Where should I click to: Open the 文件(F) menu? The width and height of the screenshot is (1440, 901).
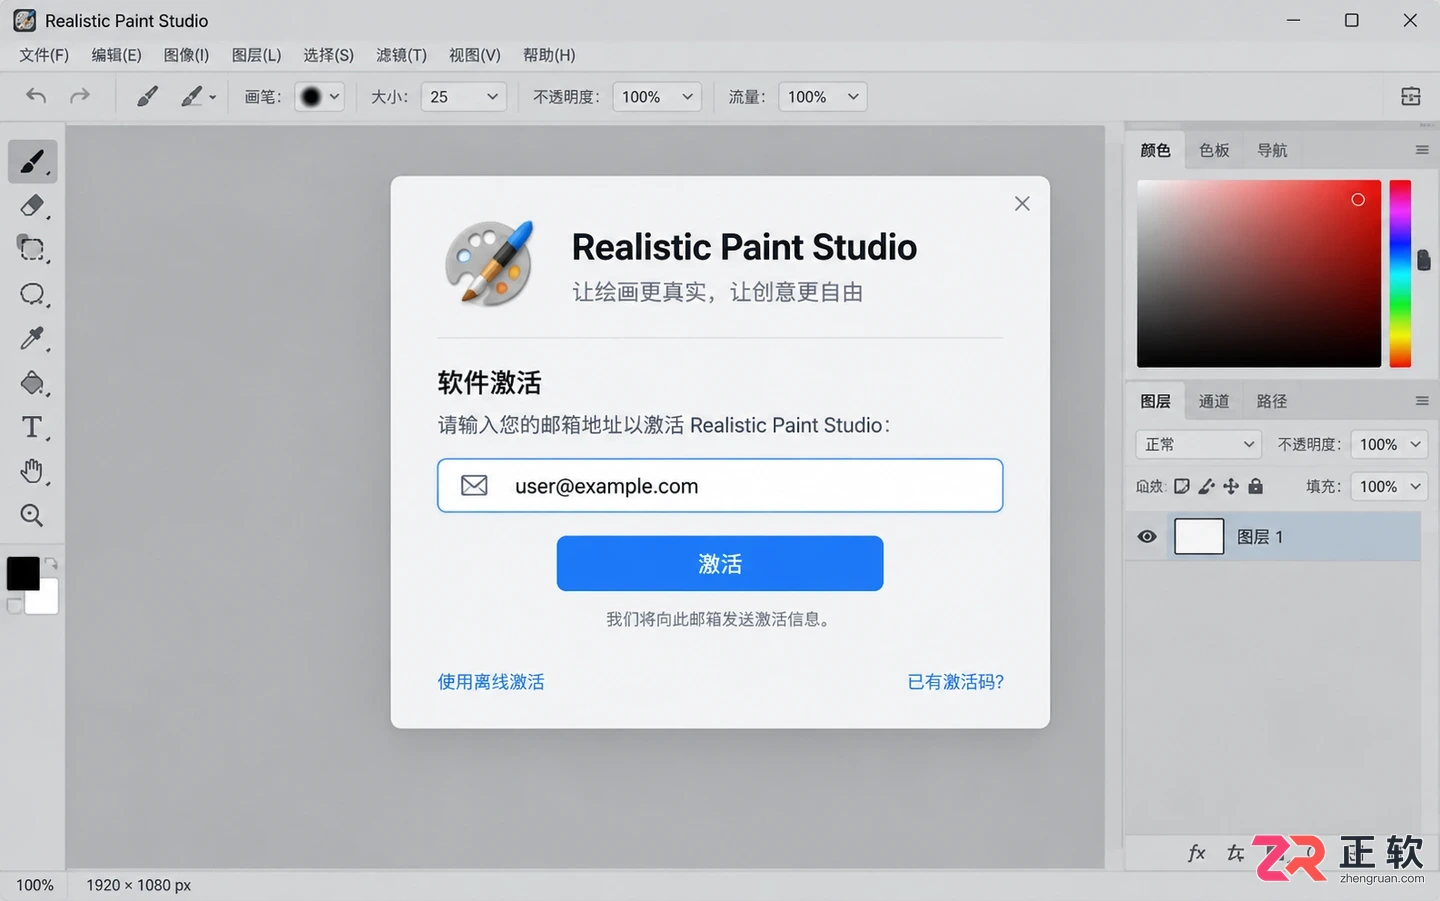pyautogui.click(x=44, y=55)
